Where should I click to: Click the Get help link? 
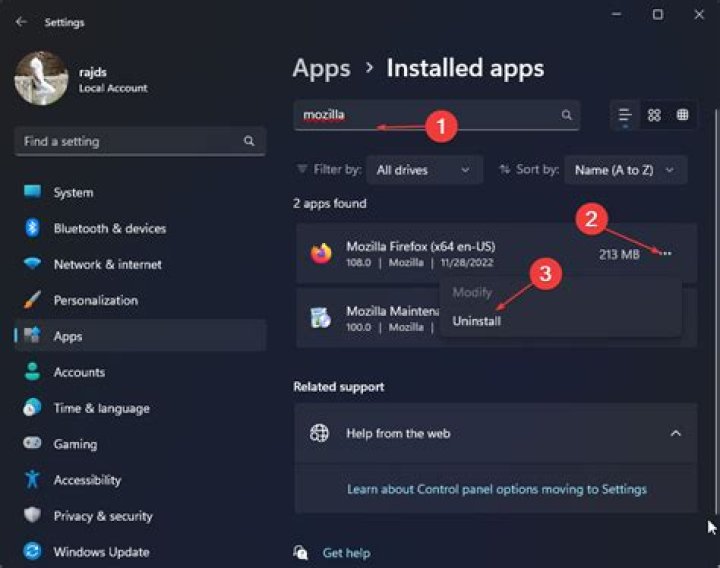click(346, 553)
